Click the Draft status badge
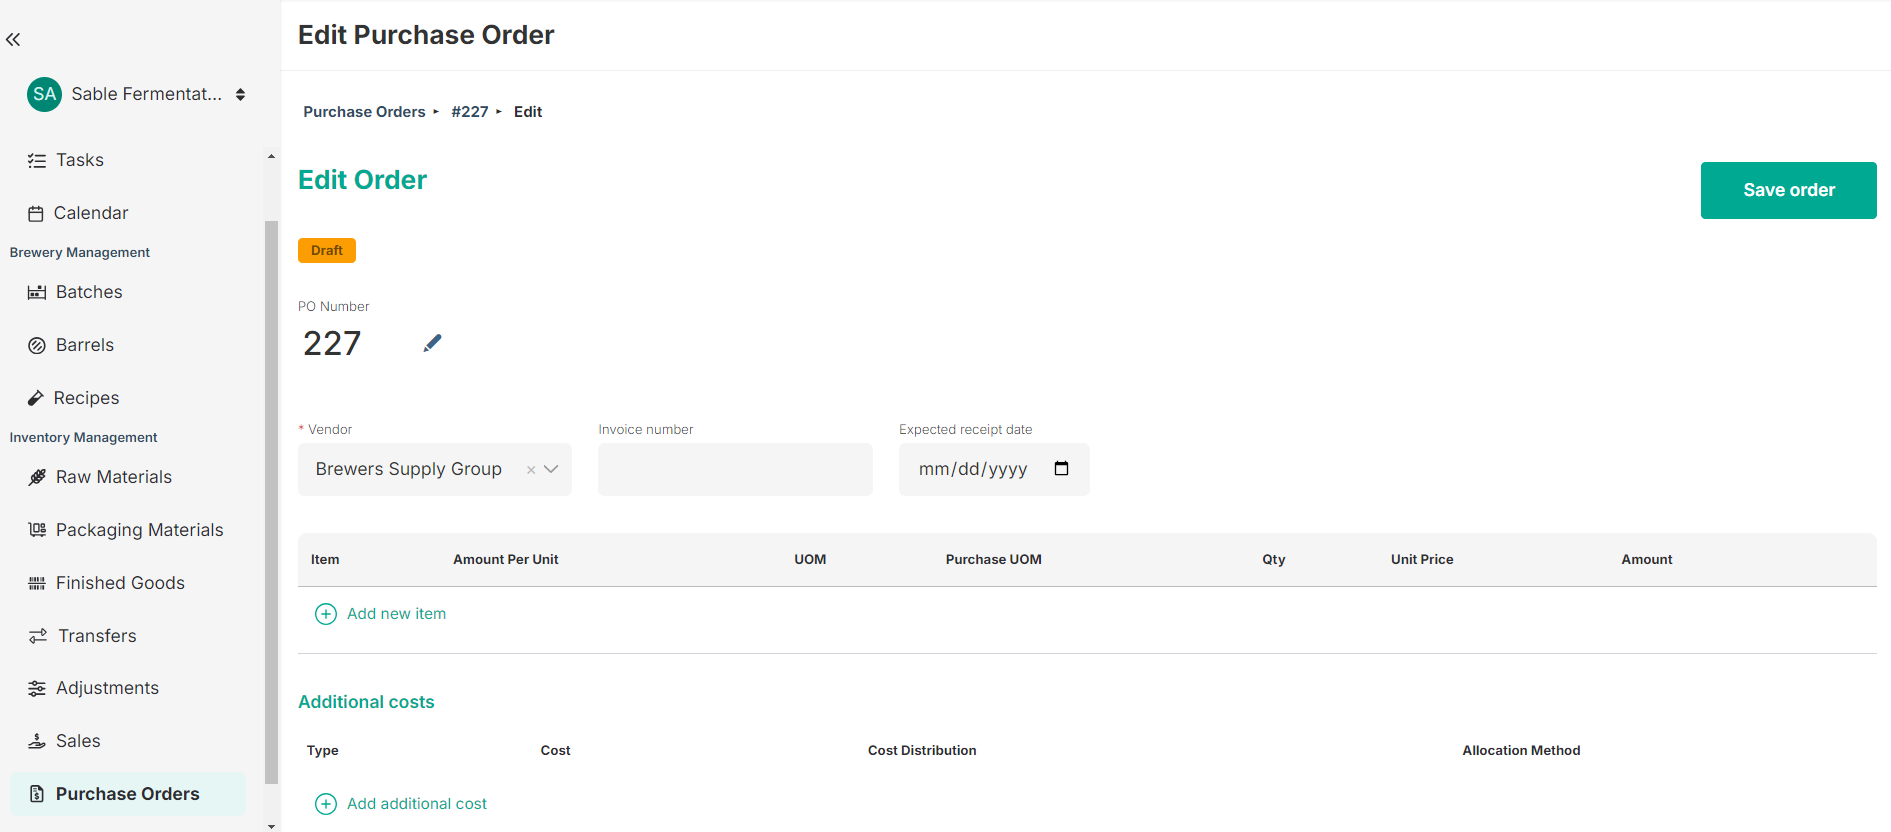The height and width of the screenshot is (832, 1891). [x=327, y=251]
